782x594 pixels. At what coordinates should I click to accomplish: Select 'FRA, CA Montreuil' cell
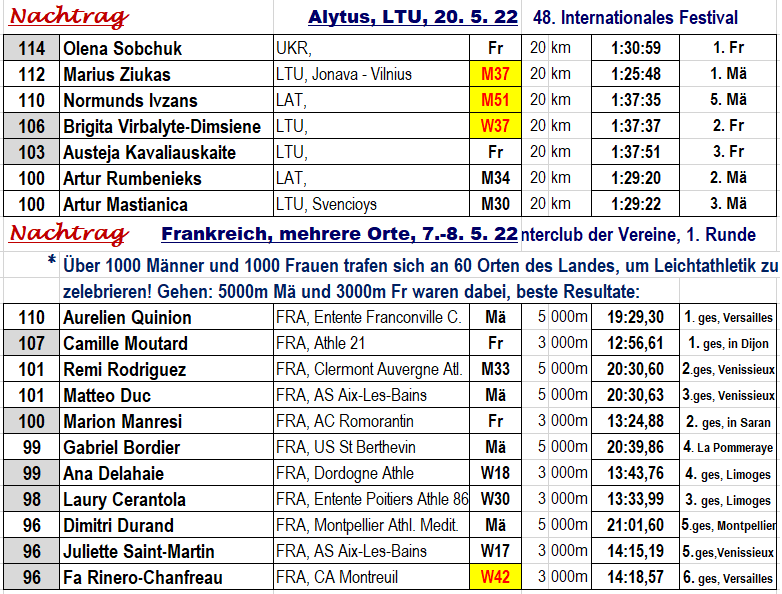(x=371, y=577)
